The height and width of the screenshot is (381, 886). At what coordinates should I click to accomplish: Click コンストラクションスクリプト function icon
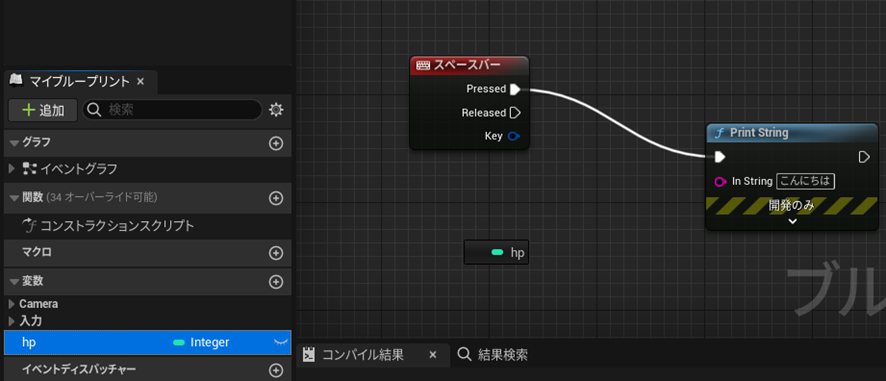tap(29, 226)
